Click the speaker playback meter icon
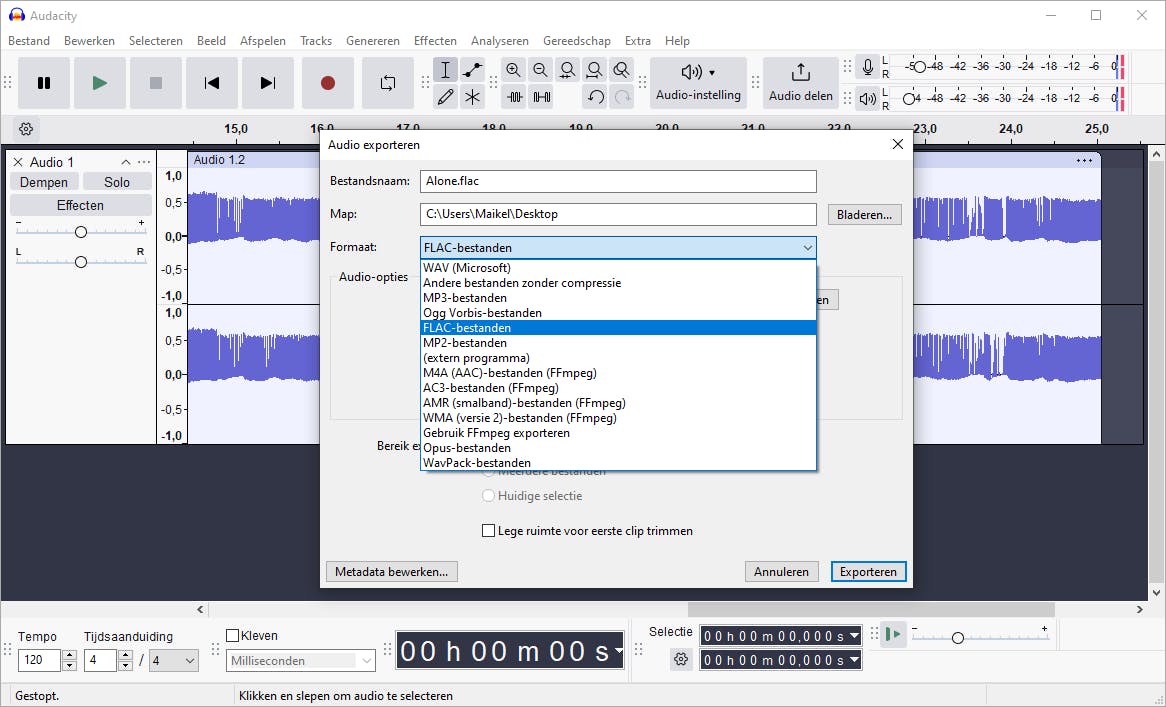 click(x=868, y=97)
